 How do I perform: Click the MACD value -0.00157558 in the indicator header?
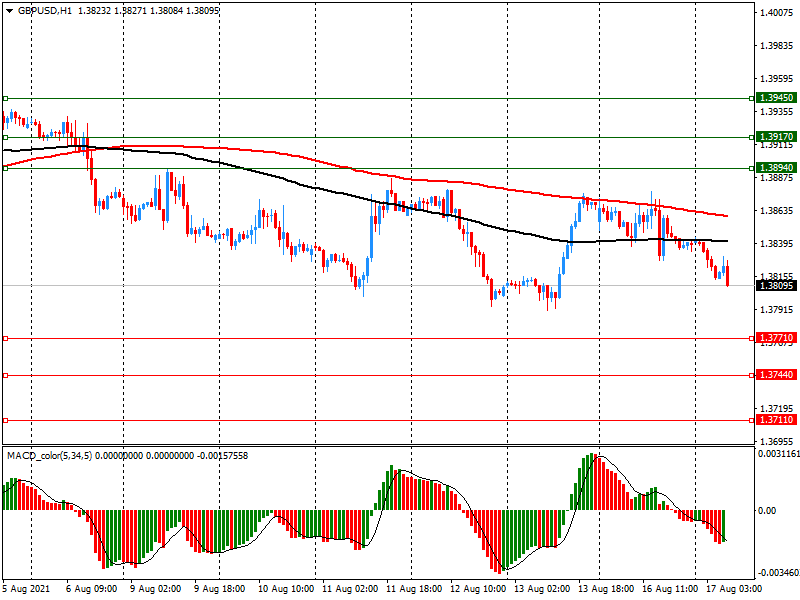[222, 455]
